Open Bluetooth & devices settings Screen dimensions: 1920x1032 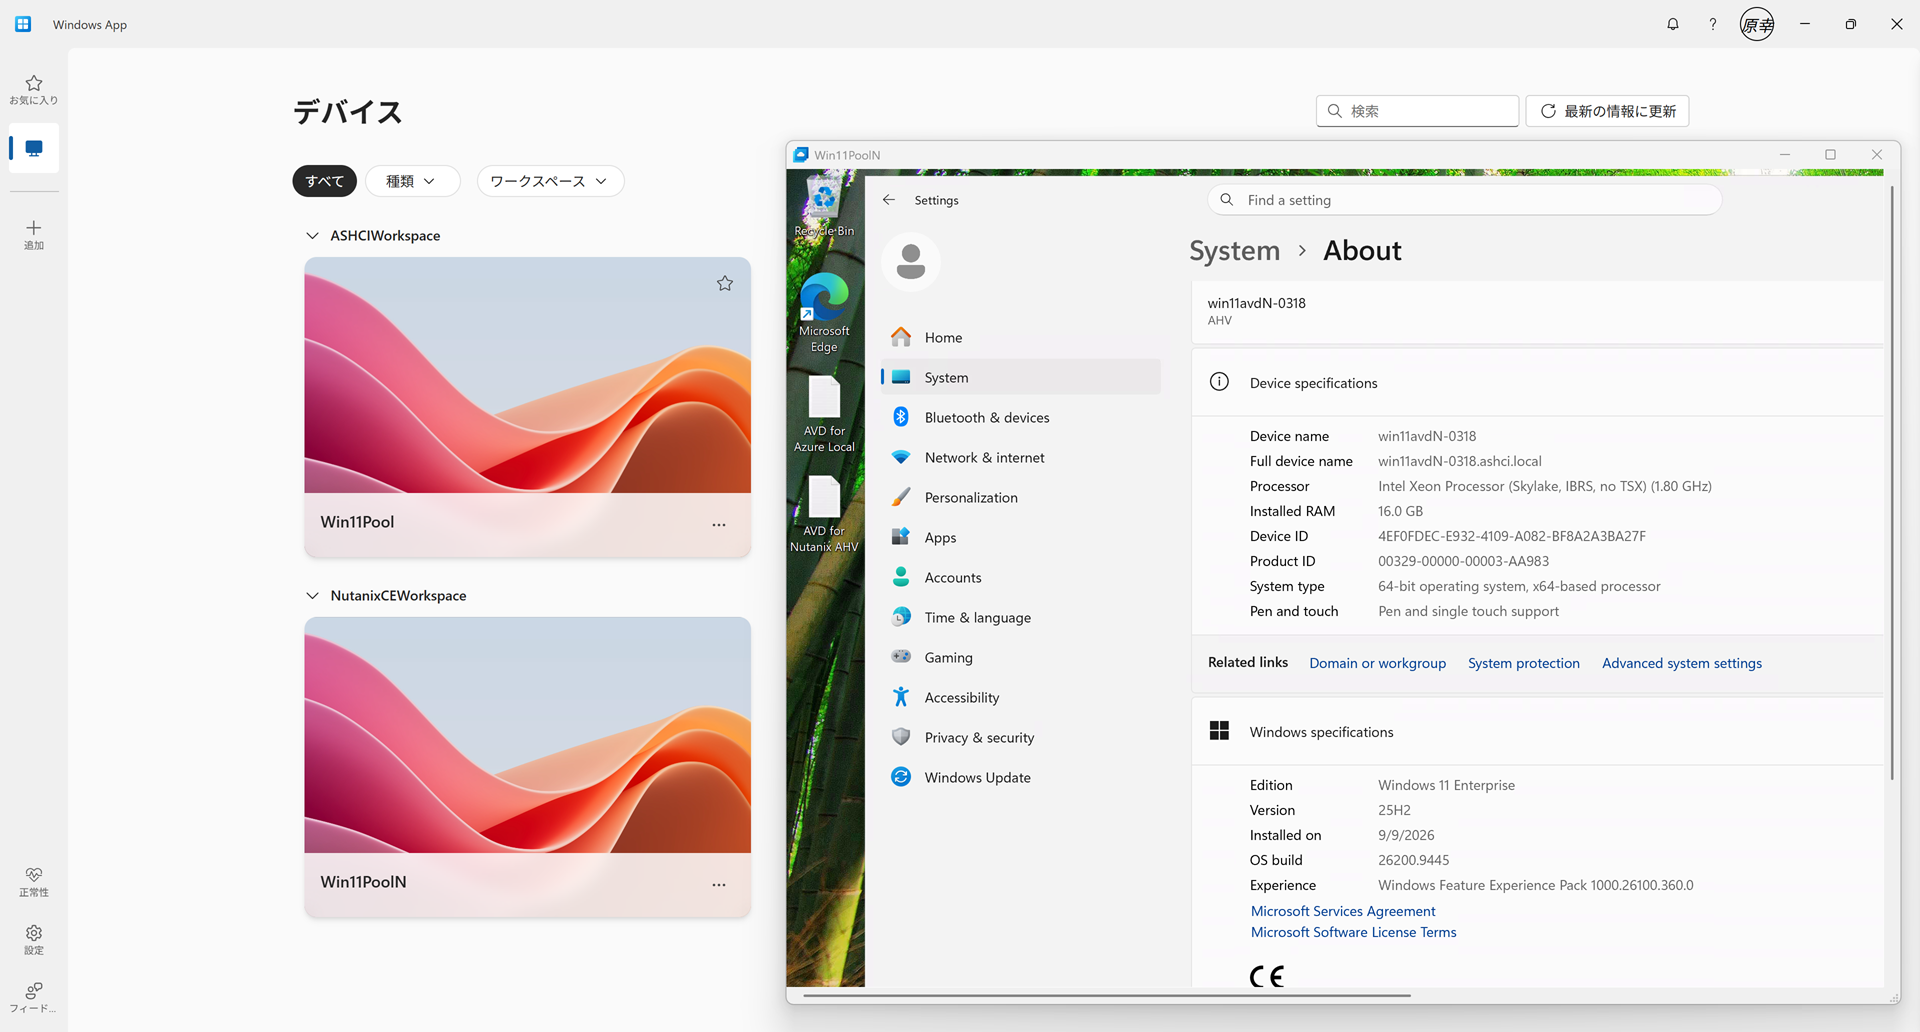click(x=1020, y=418)
